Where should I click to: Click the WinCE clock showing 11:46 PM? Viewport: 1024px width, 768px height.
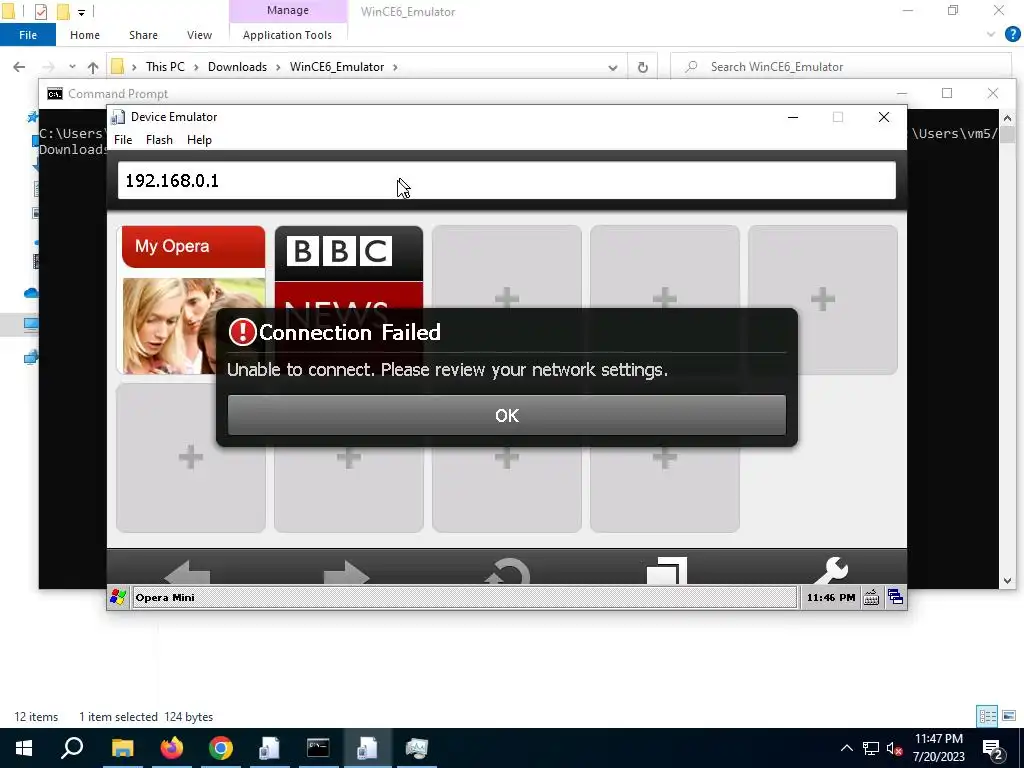(x=831, y=597)
